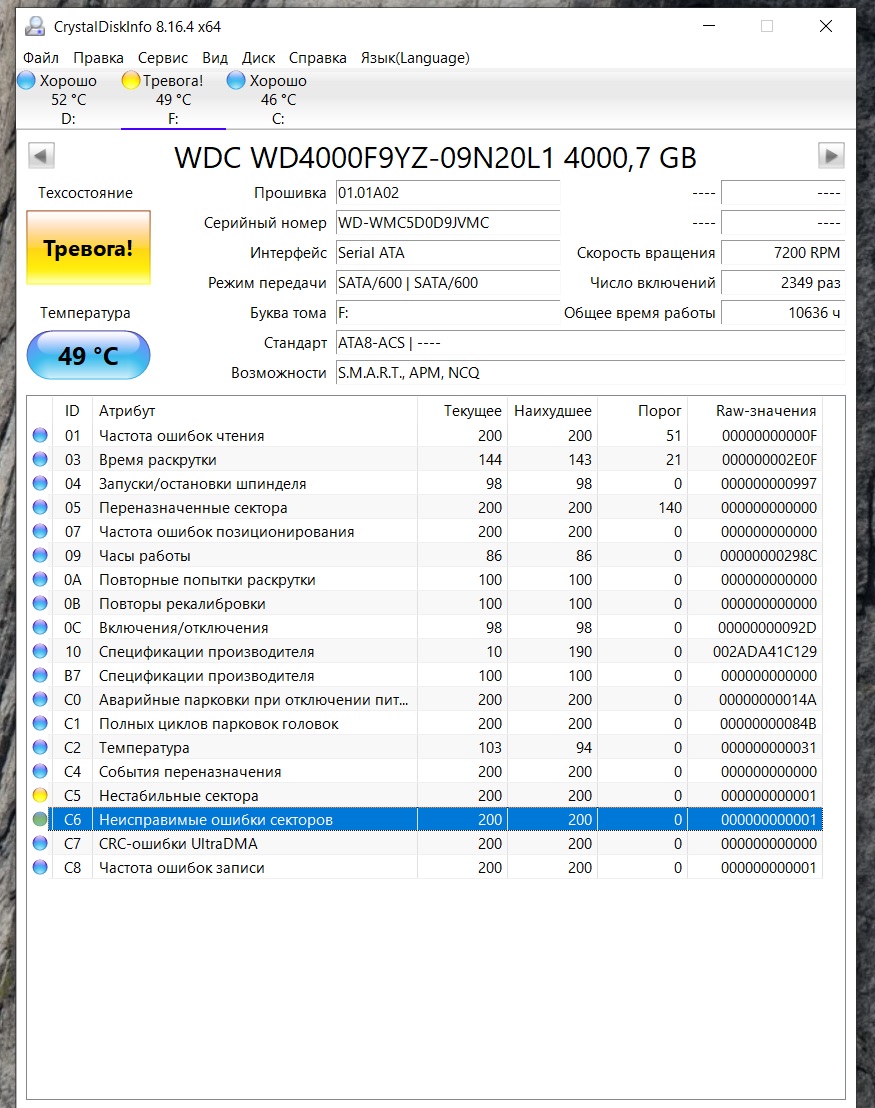
Task: Click status dot of attribute C1 row
Action: click(40, 724)
